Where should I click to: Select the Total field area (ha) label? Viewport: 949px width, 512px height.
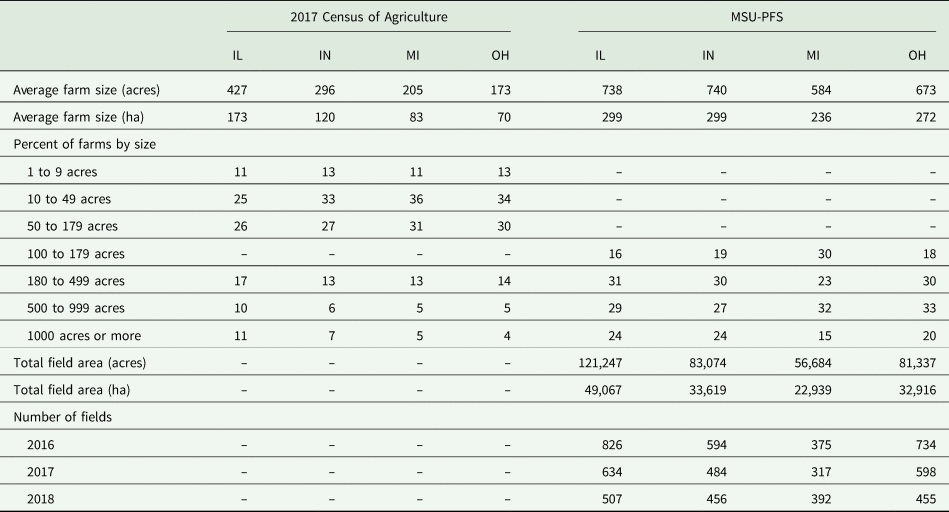coord(72,390)
